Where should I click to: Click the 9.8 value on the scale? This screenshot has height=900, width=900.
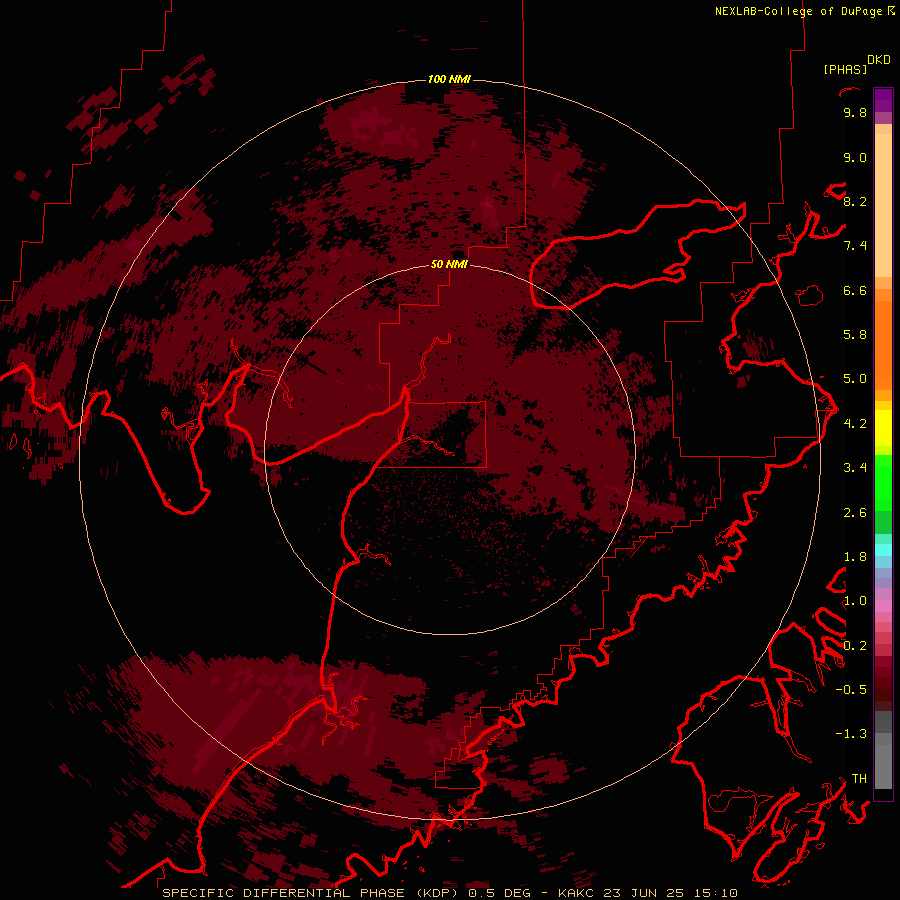(x=855, y=112)
